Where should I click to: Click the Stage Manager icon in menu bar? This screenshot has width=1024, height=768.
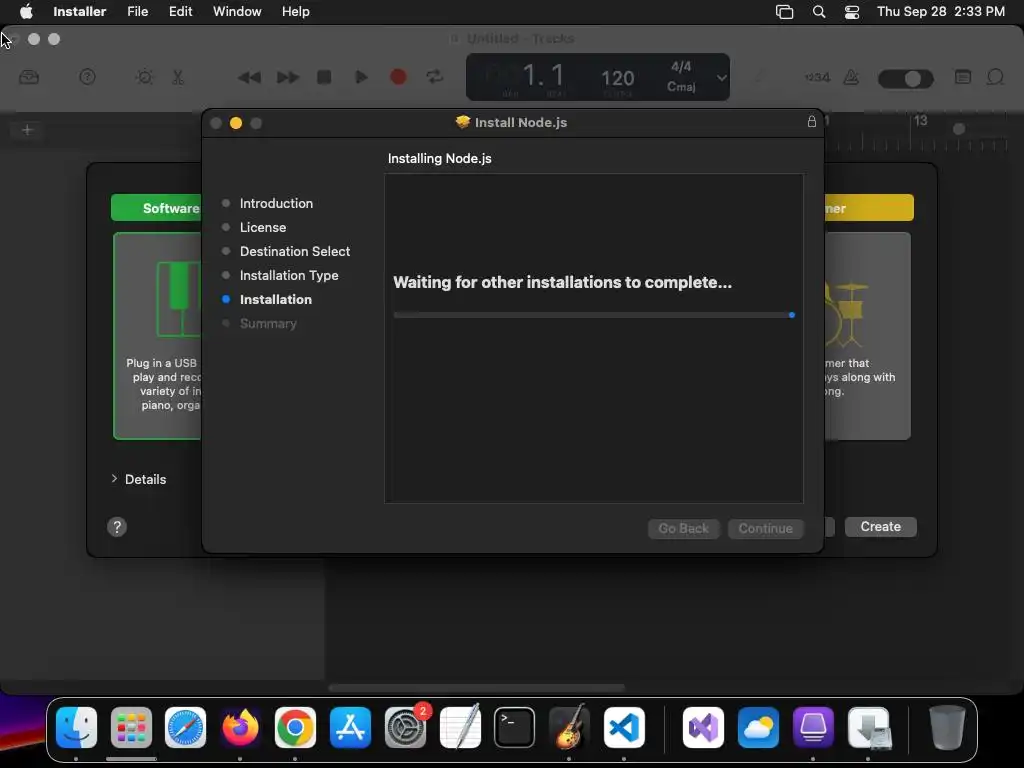pos(784,12)
